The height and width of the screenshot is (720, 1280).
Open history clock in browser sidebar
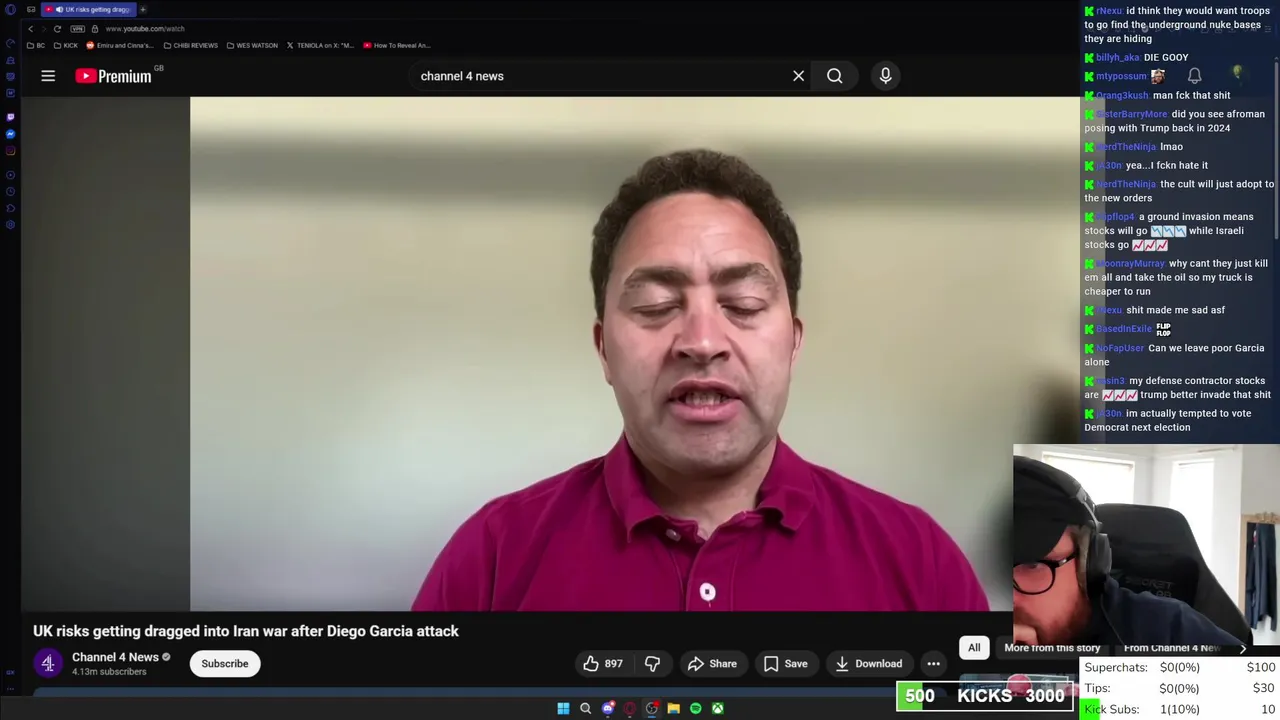(x=10, y=191)
